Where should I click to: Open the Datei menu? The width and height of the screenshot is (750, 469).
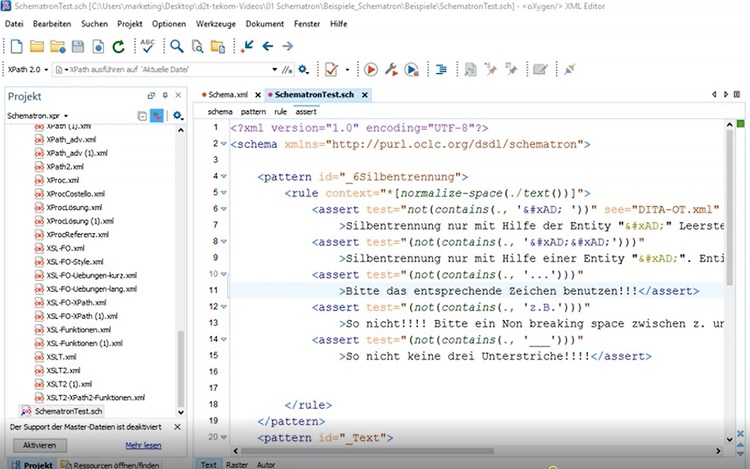click(x=14, y=23)
